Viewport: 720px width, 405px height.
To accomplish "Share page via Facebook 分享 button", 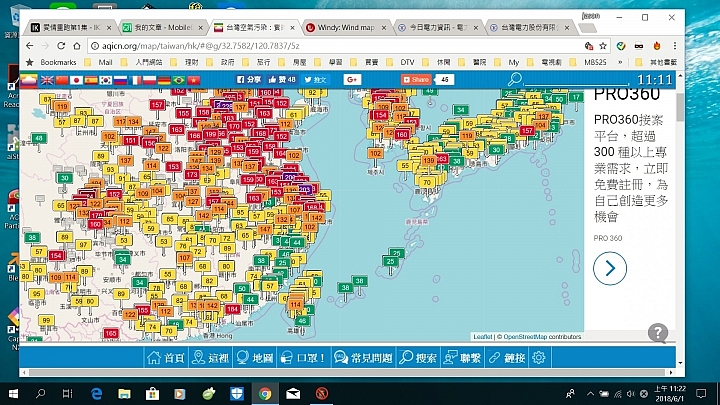I will [x=248, y=80].
